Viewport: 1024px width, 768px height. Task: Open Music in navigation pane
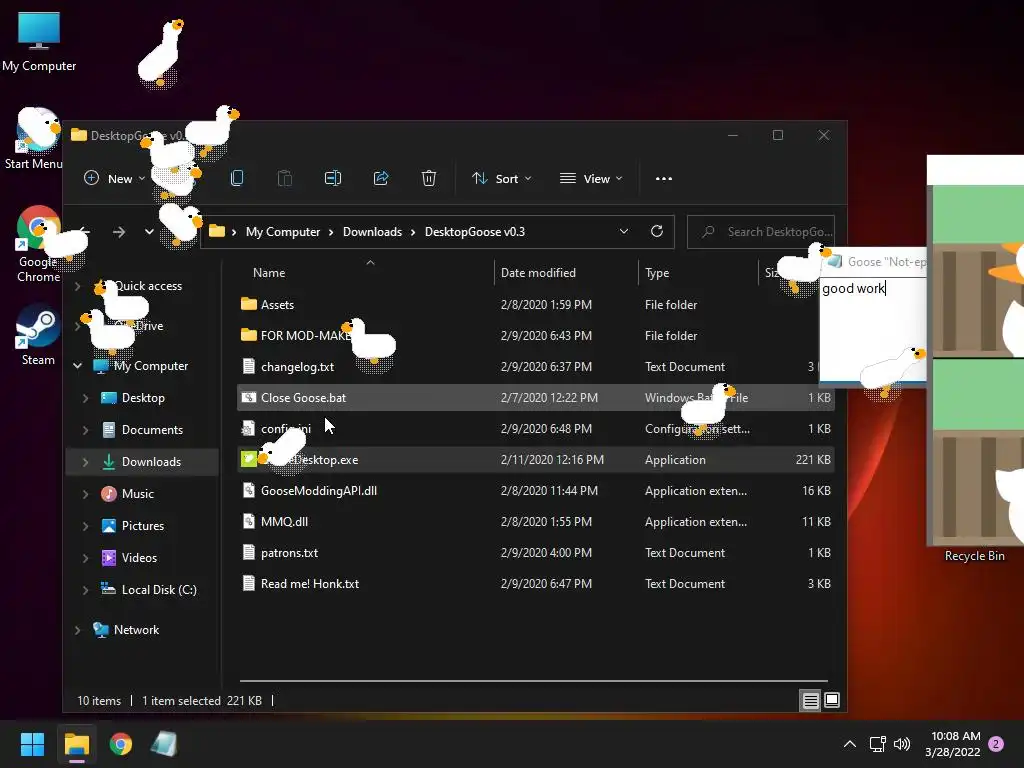coord(137,494)
